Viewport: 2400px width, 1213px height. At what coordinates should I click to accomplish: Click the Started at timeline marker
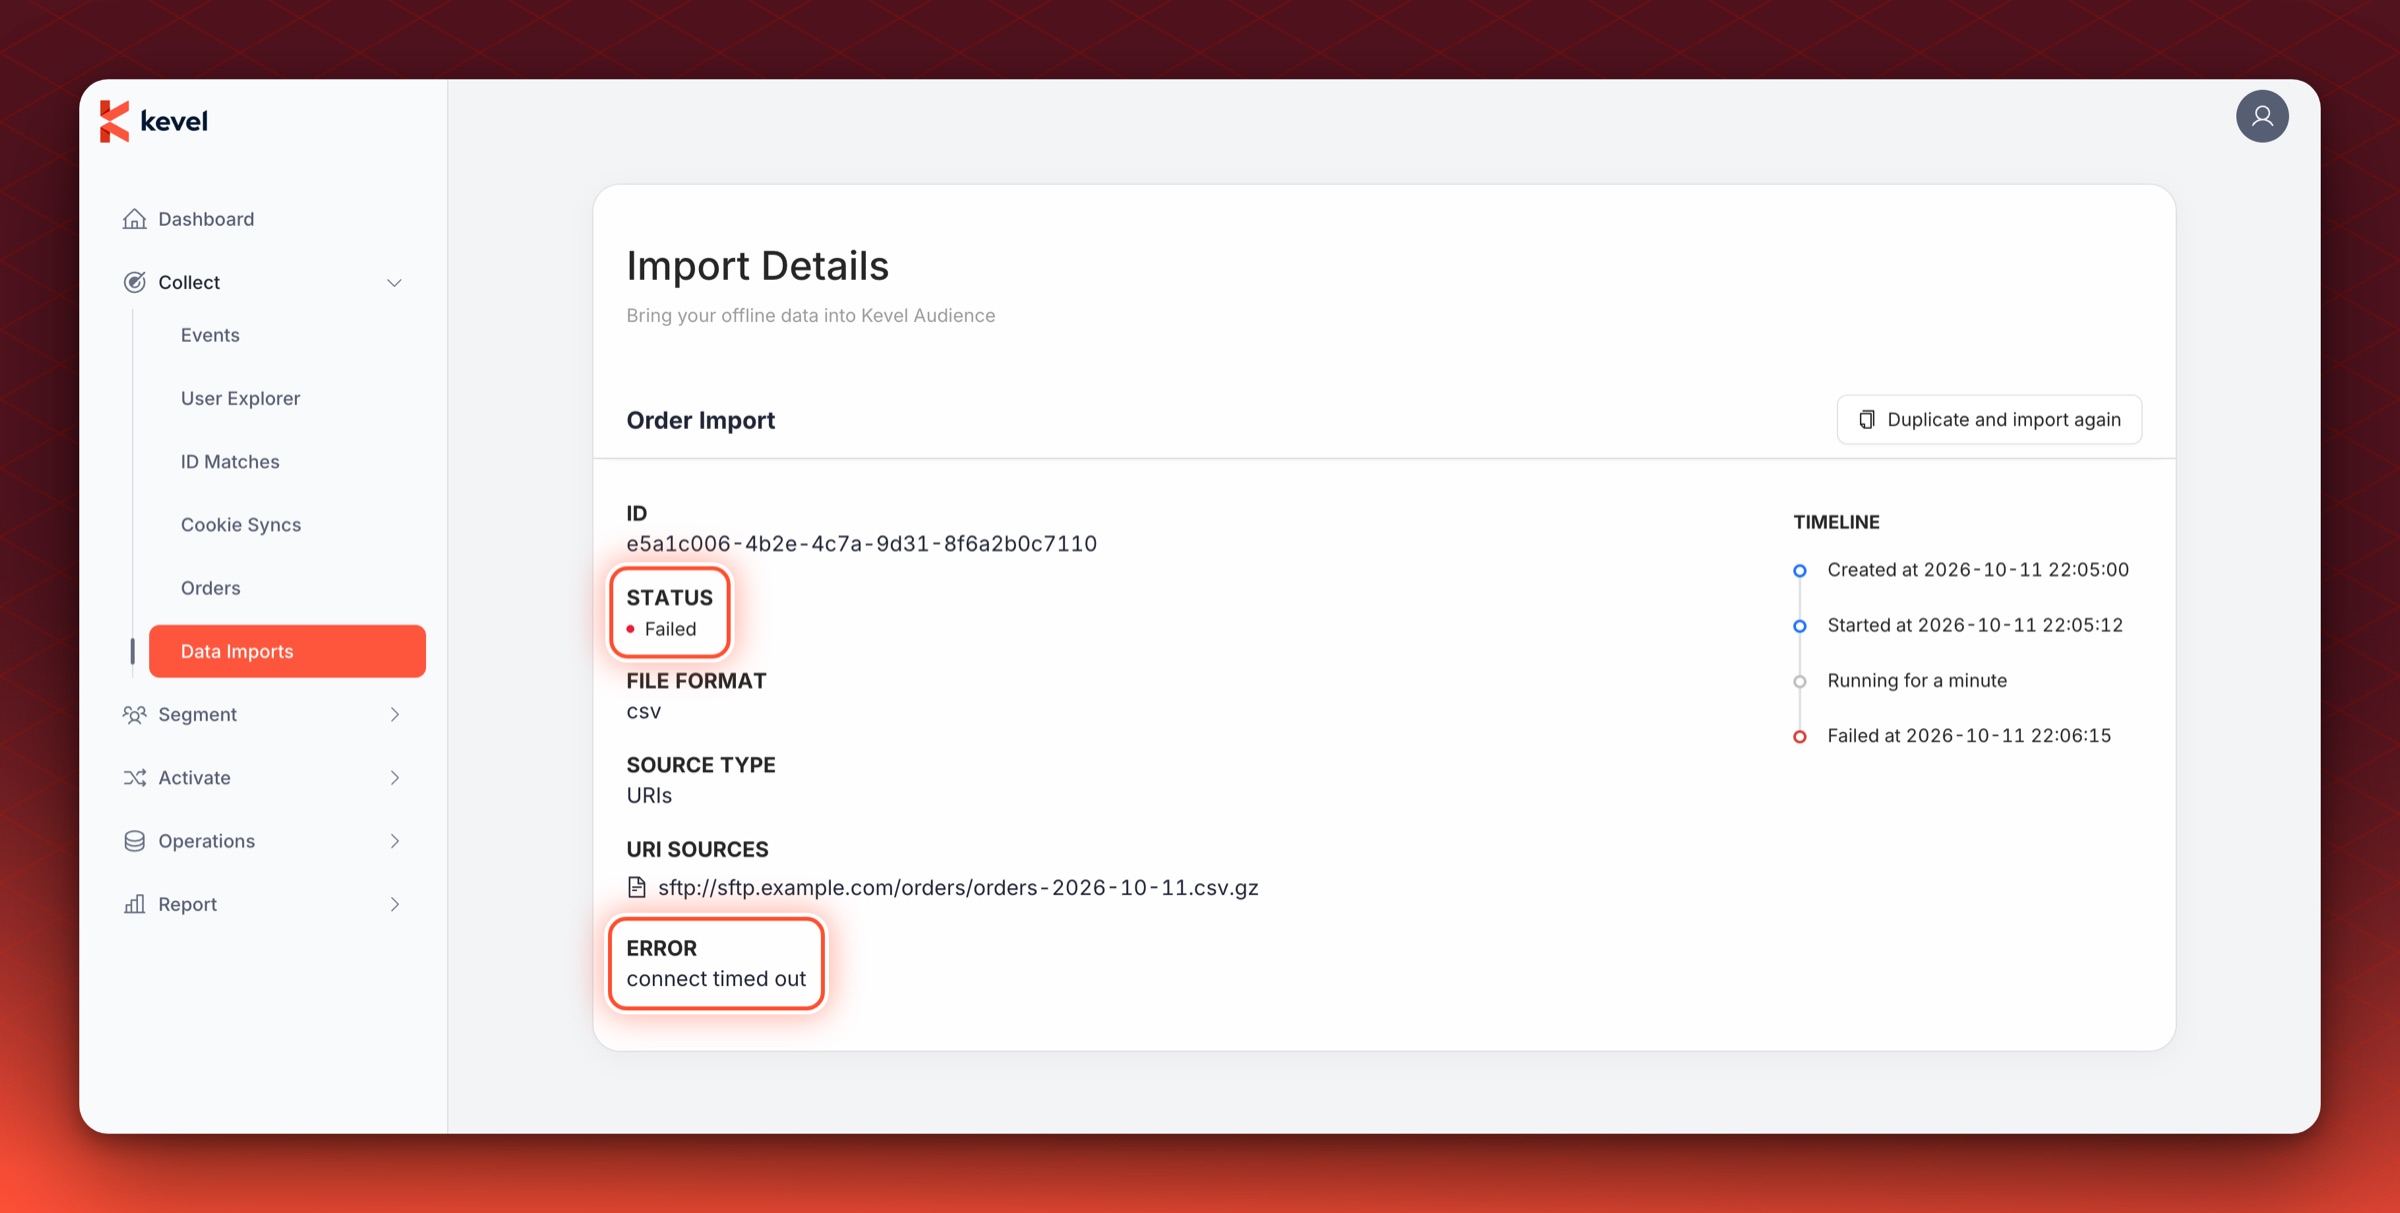coord(1800,626)
